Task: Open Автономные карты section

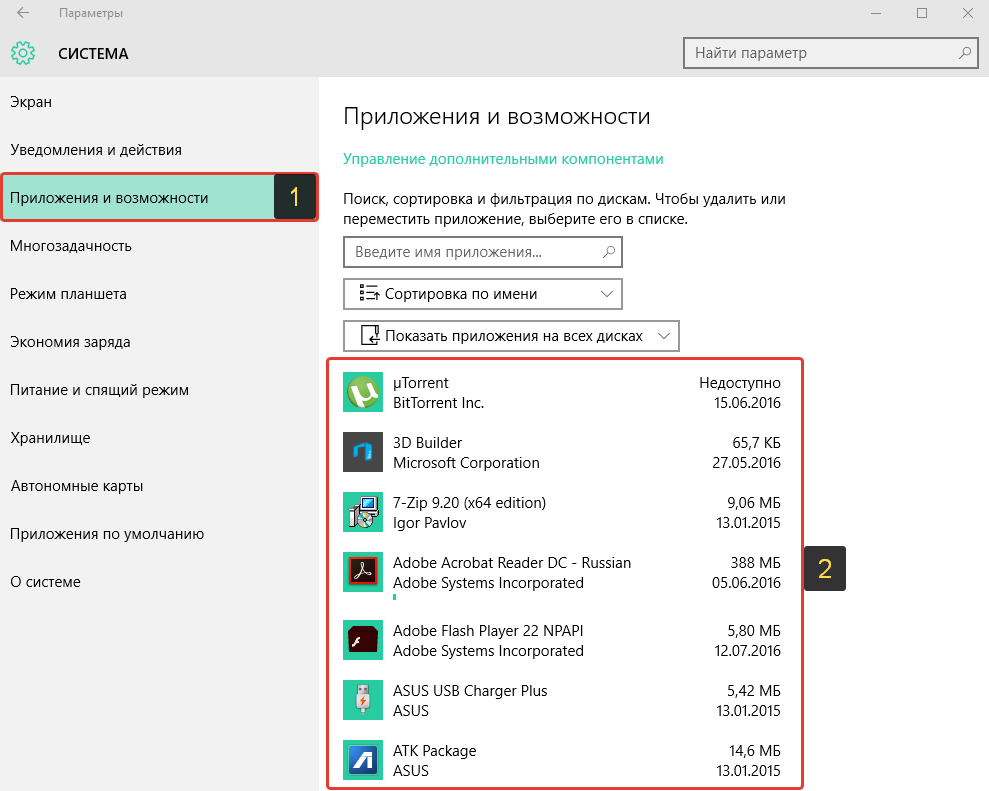Action: point(159,485)
